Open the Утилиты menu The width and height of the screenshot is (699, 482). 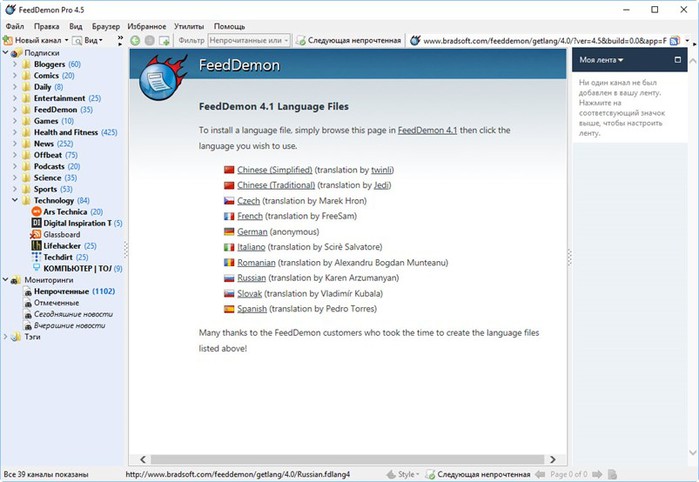[189, 26]
